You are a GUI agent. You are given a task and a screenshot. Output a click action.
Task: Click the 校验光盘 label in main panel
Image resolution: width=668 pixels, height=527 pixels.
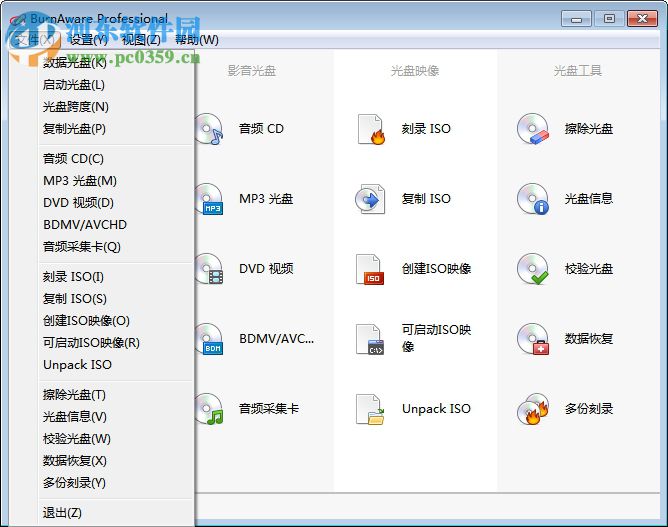(589, 269)
